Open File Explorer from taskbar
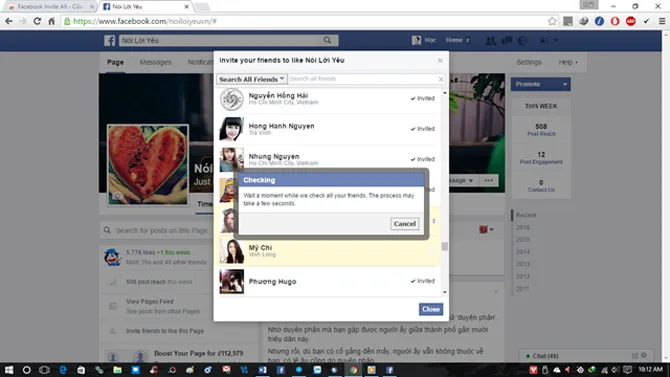 click(117, 370)
